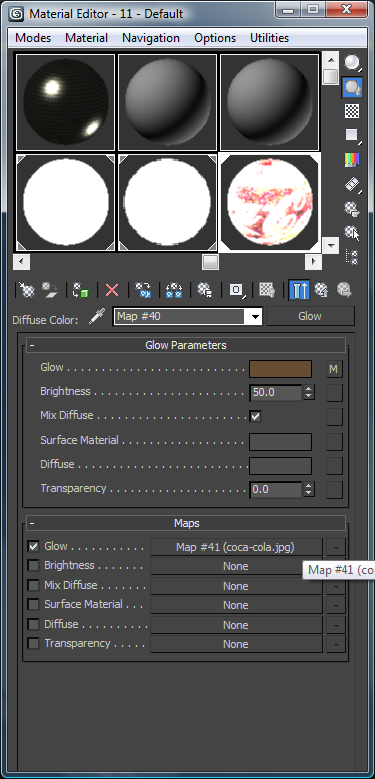
Task: Open the brown Glow color swatch
Action: click(281, 369)
